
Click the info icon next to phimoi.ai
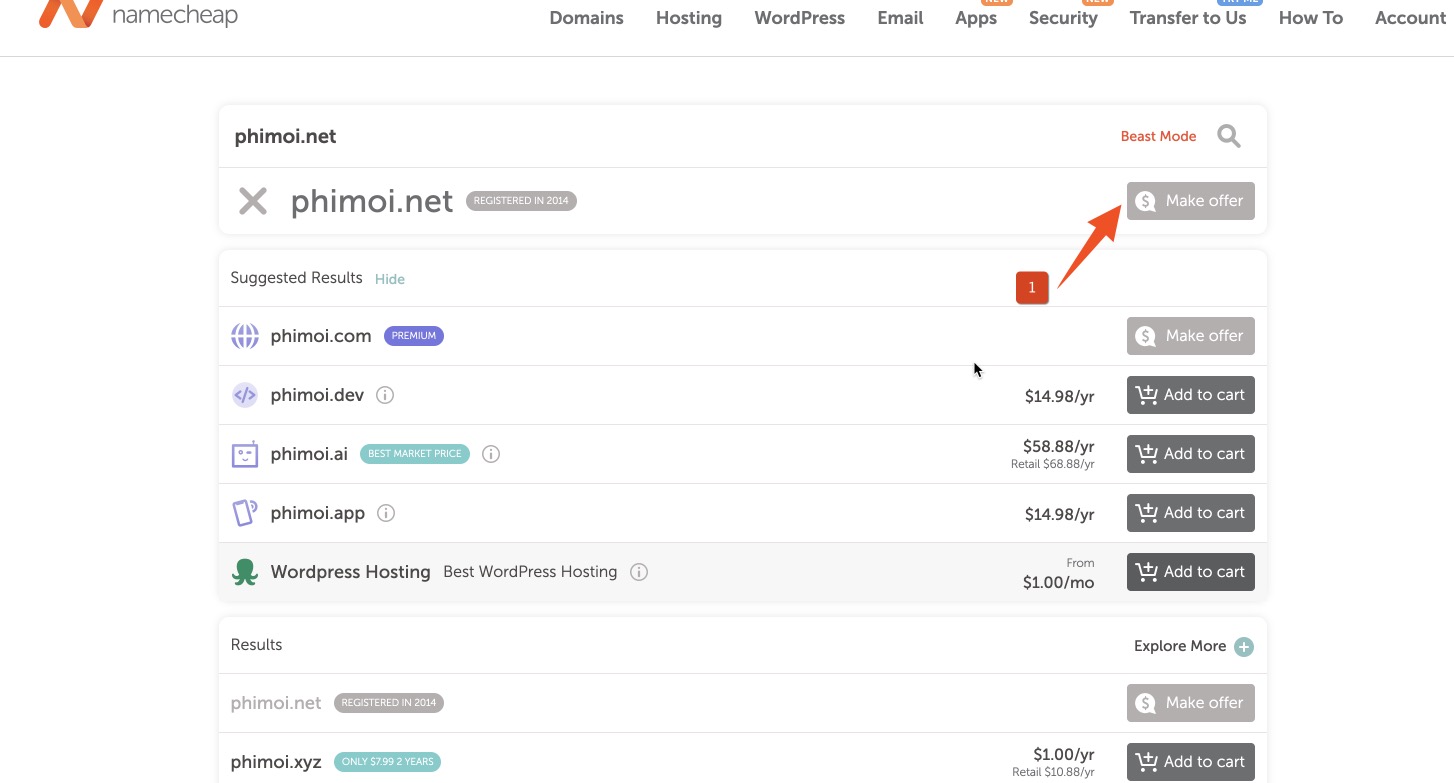pyautogui.click(x=491, y=454)
